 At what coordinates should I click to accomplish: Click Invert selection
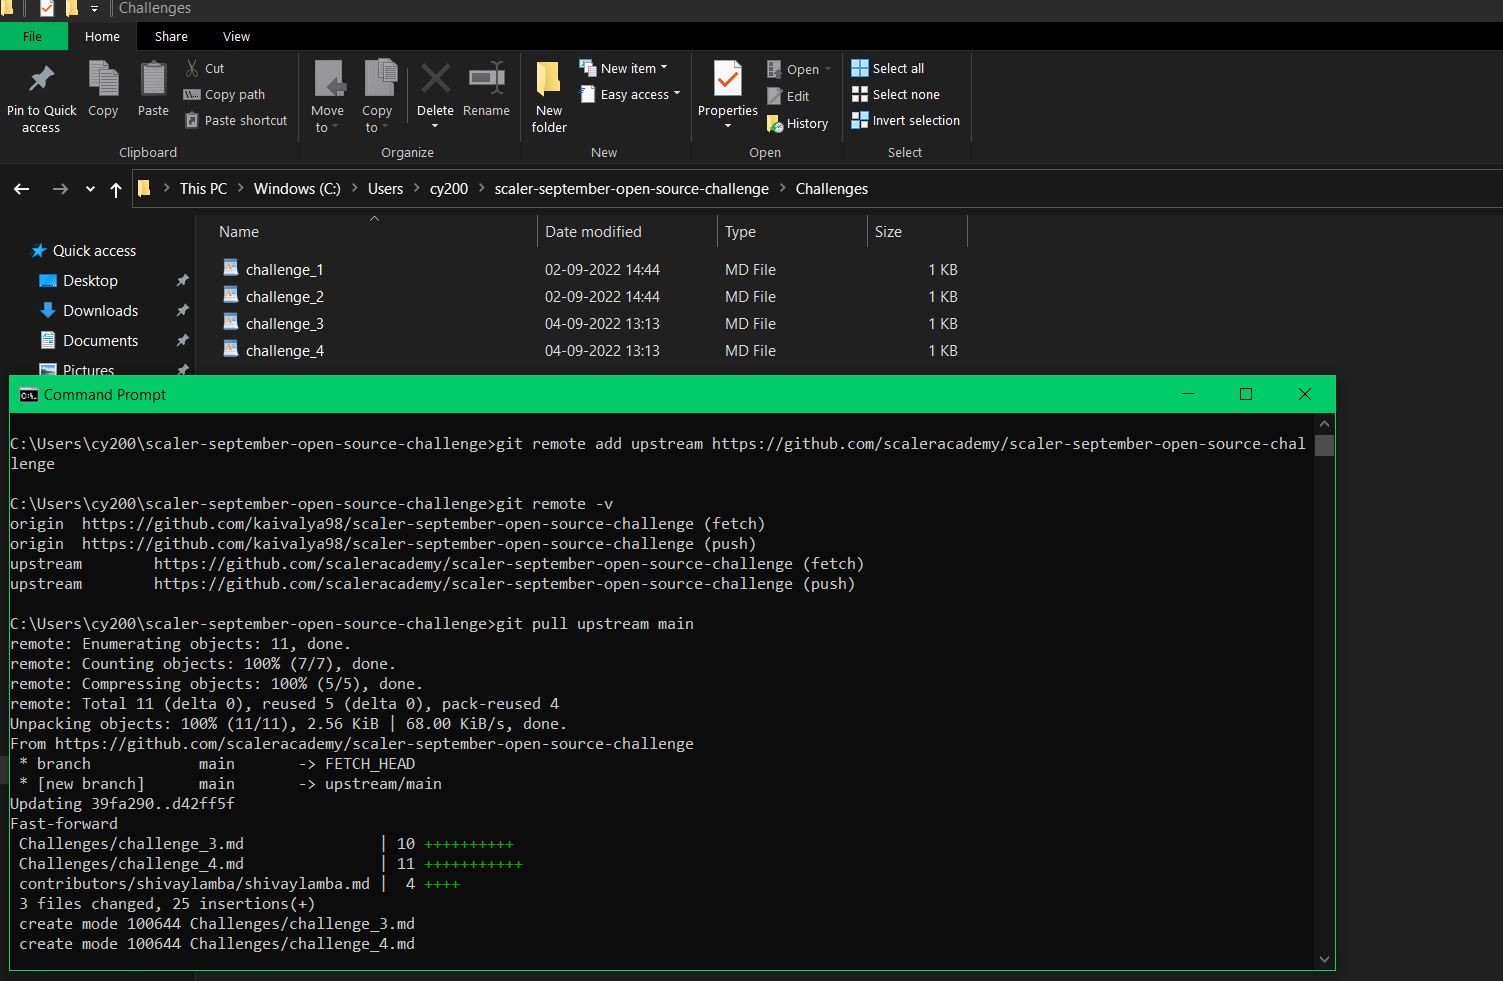point(905,120)
